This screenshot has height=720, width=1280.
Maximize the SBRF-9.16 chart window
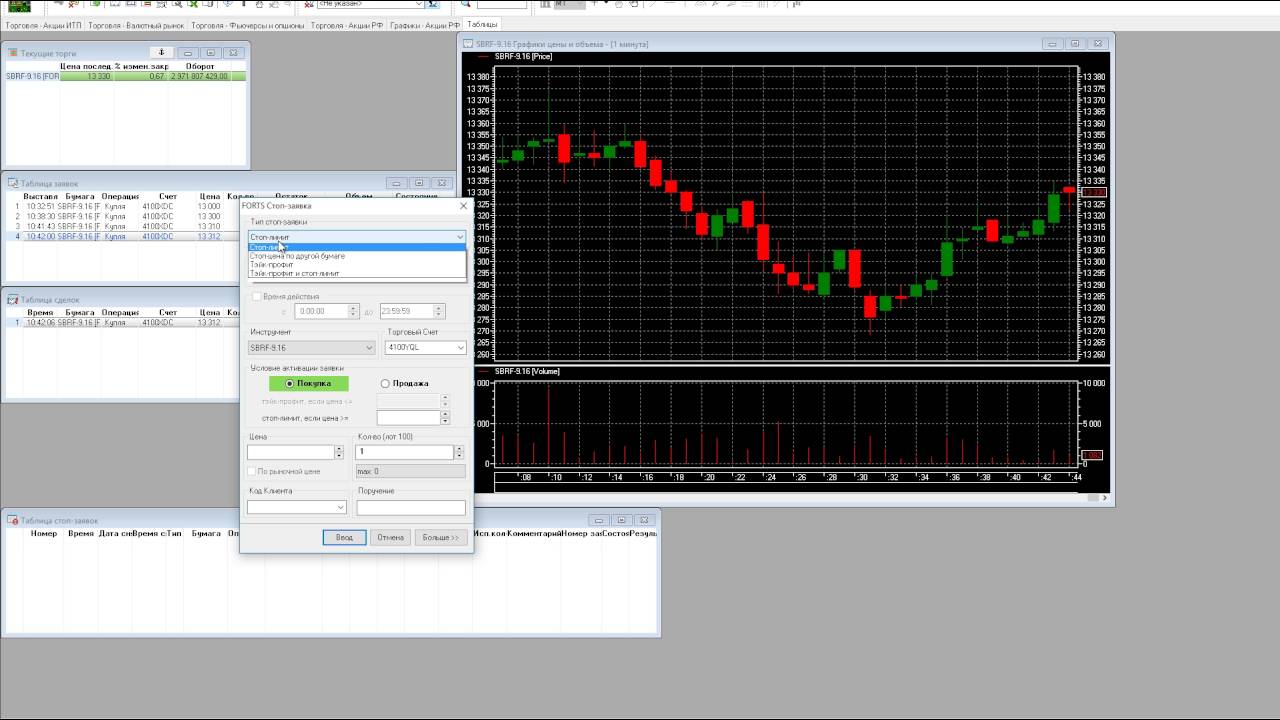tap(1075, 44)
